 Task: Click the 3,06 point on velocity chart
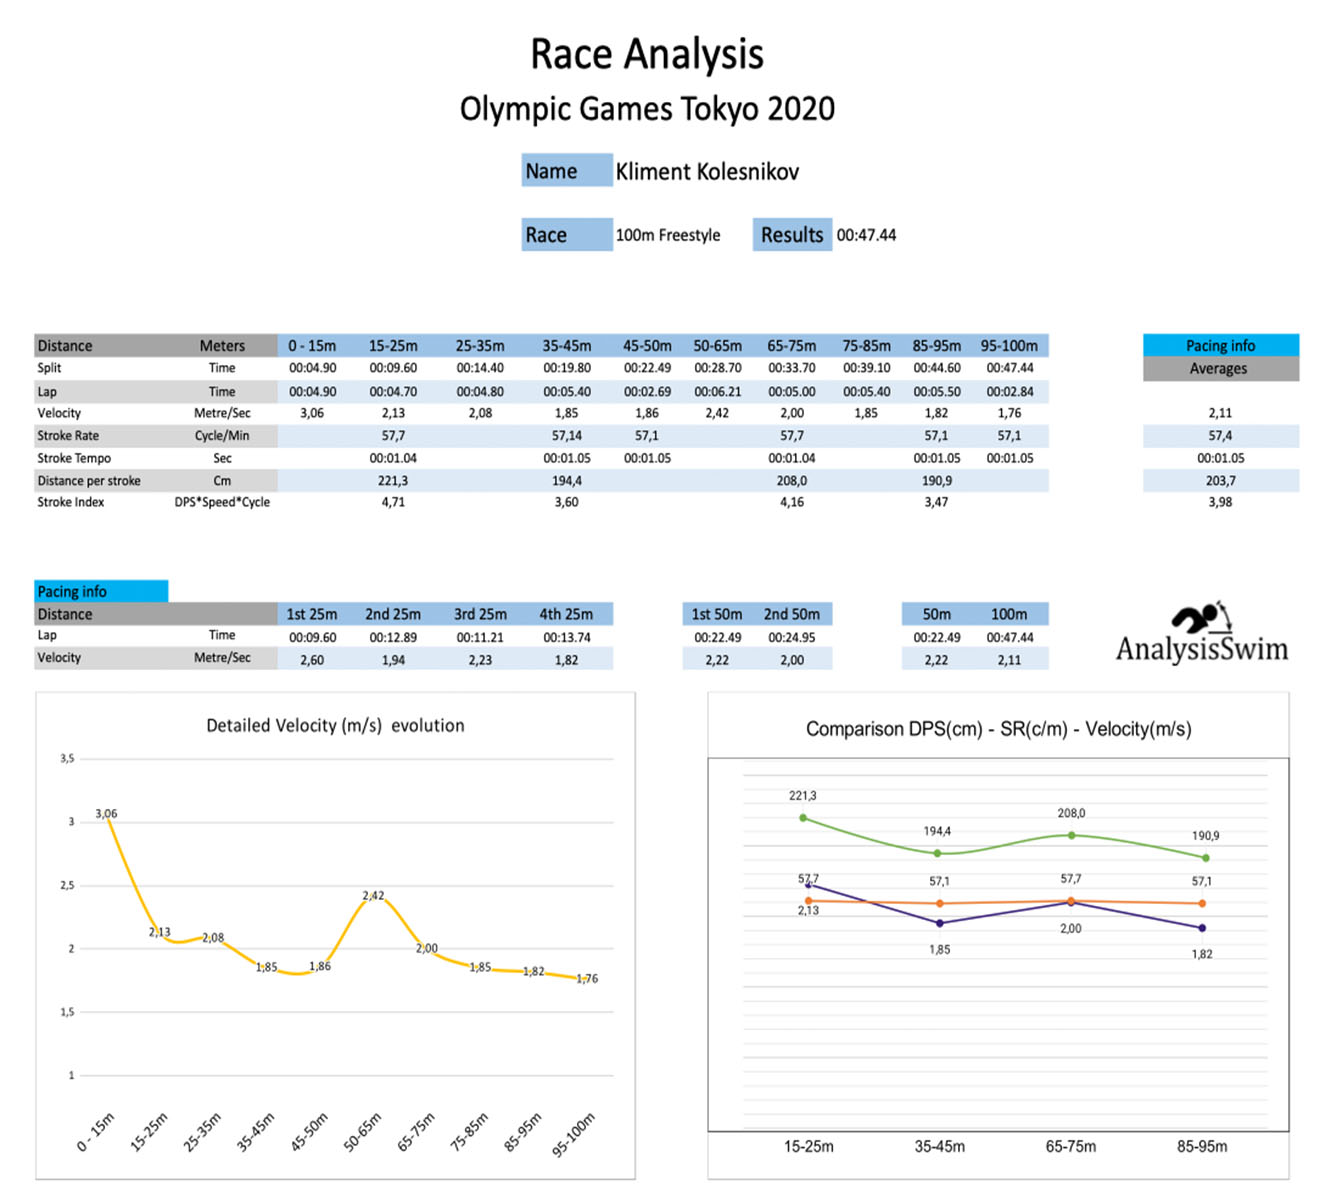point(106,819)
